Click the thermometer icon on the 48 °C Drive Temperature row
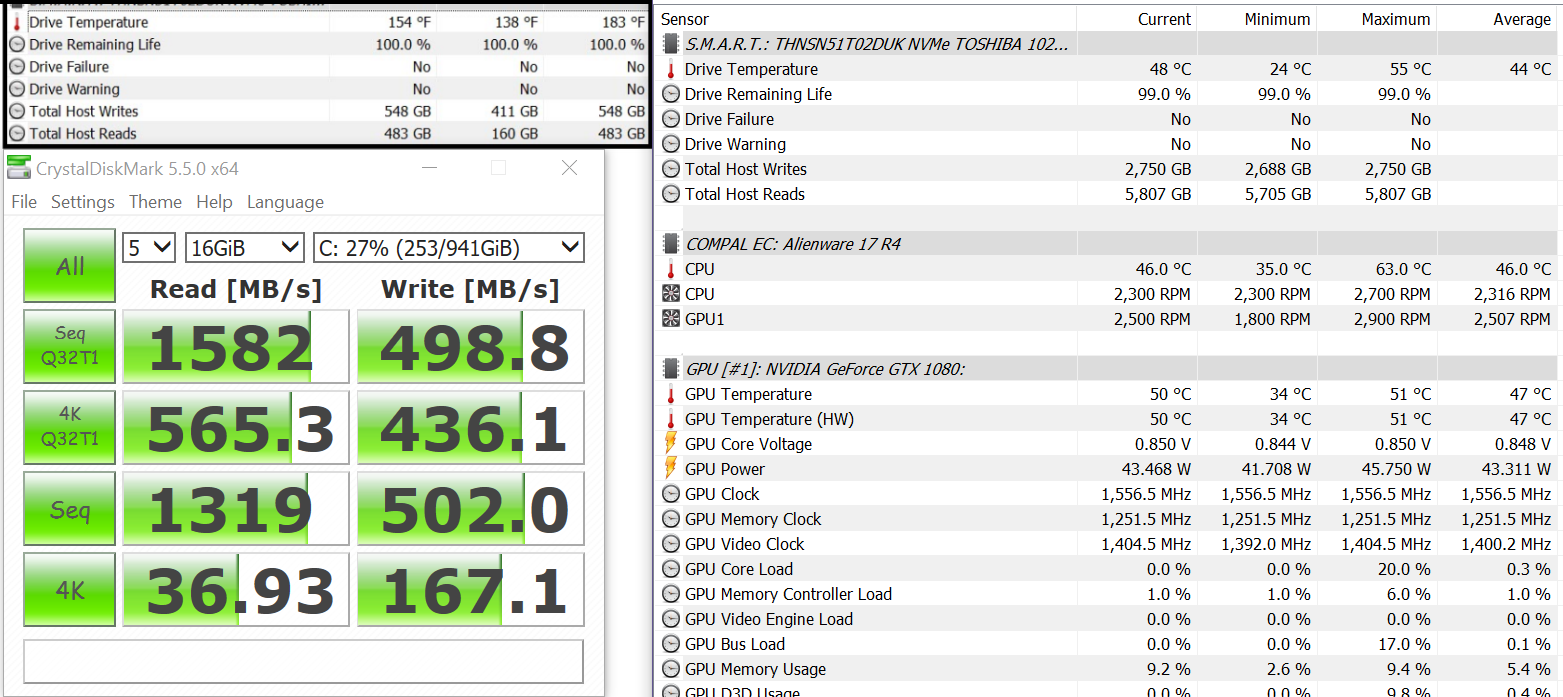 (x=671, y=69)
